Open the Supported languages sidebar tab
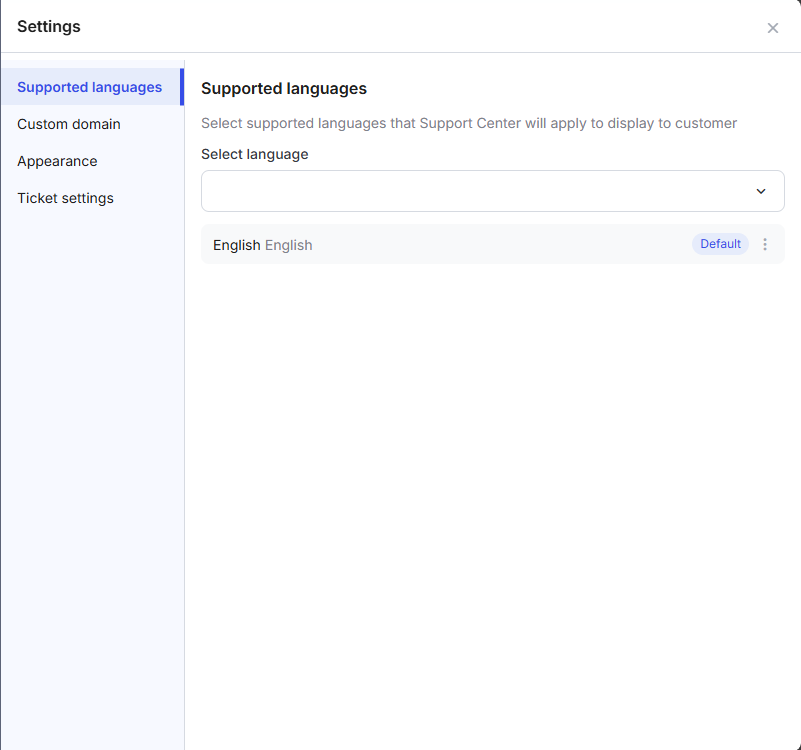 coord(89,87)
